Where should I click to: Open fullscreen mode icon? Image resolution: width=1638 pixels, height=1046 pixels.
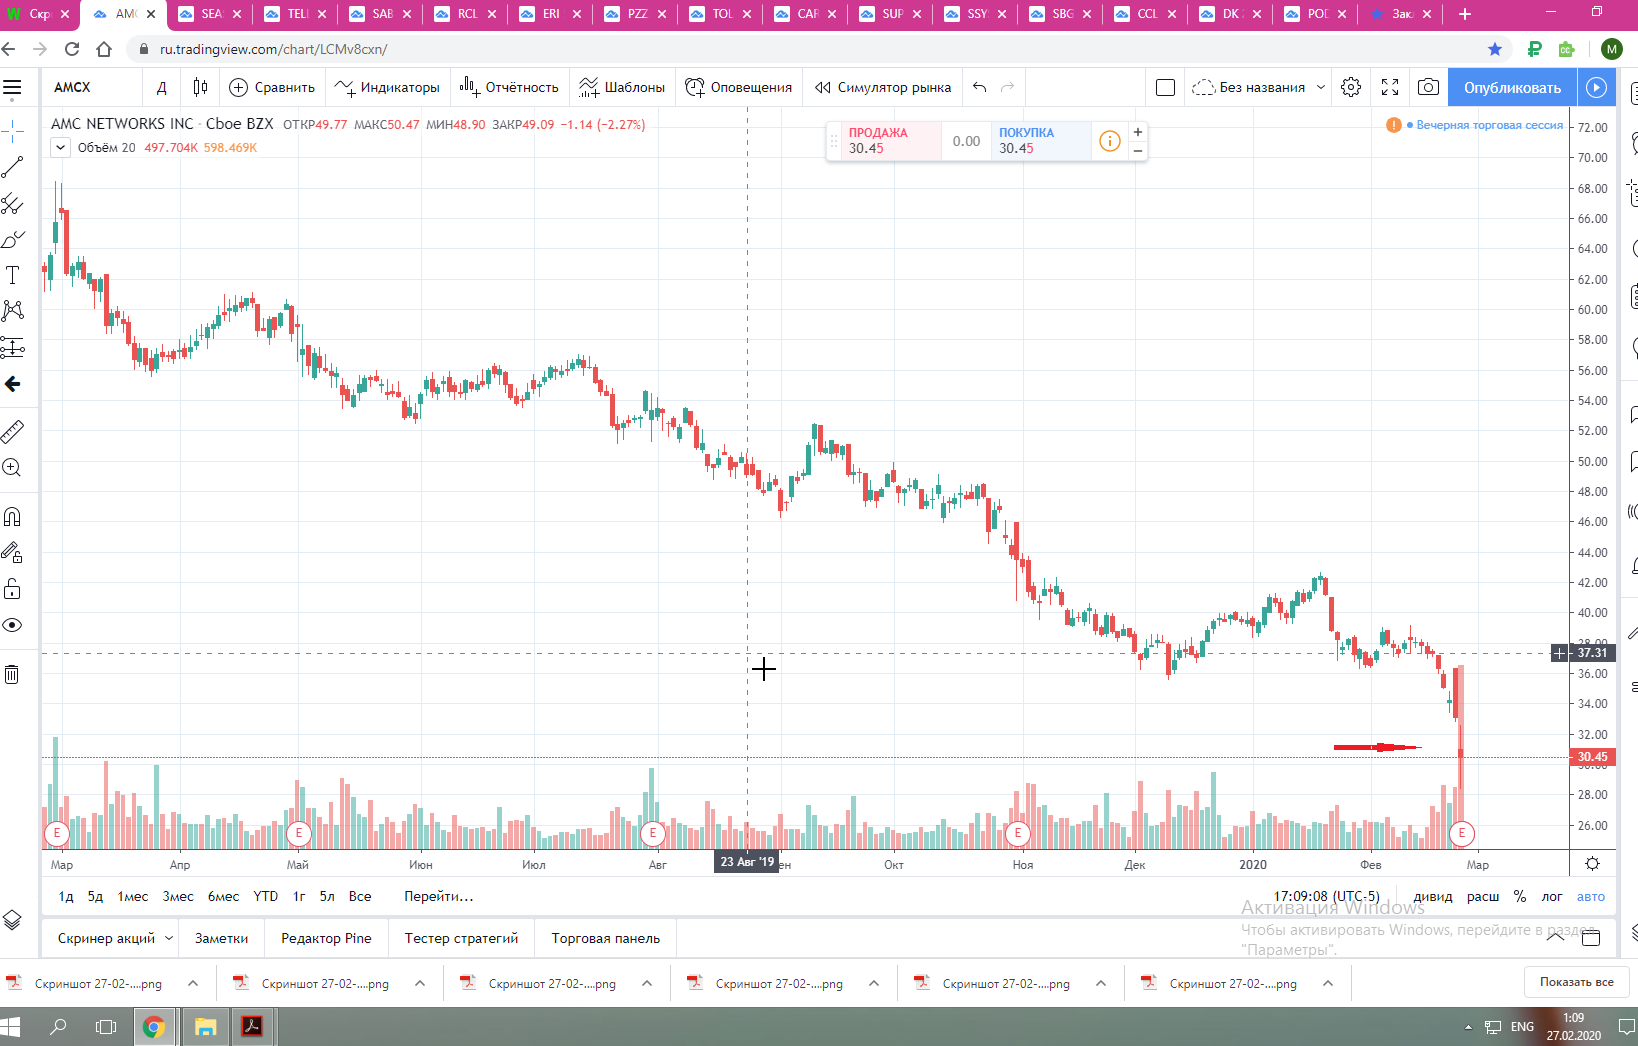[x=1390, y=87]
